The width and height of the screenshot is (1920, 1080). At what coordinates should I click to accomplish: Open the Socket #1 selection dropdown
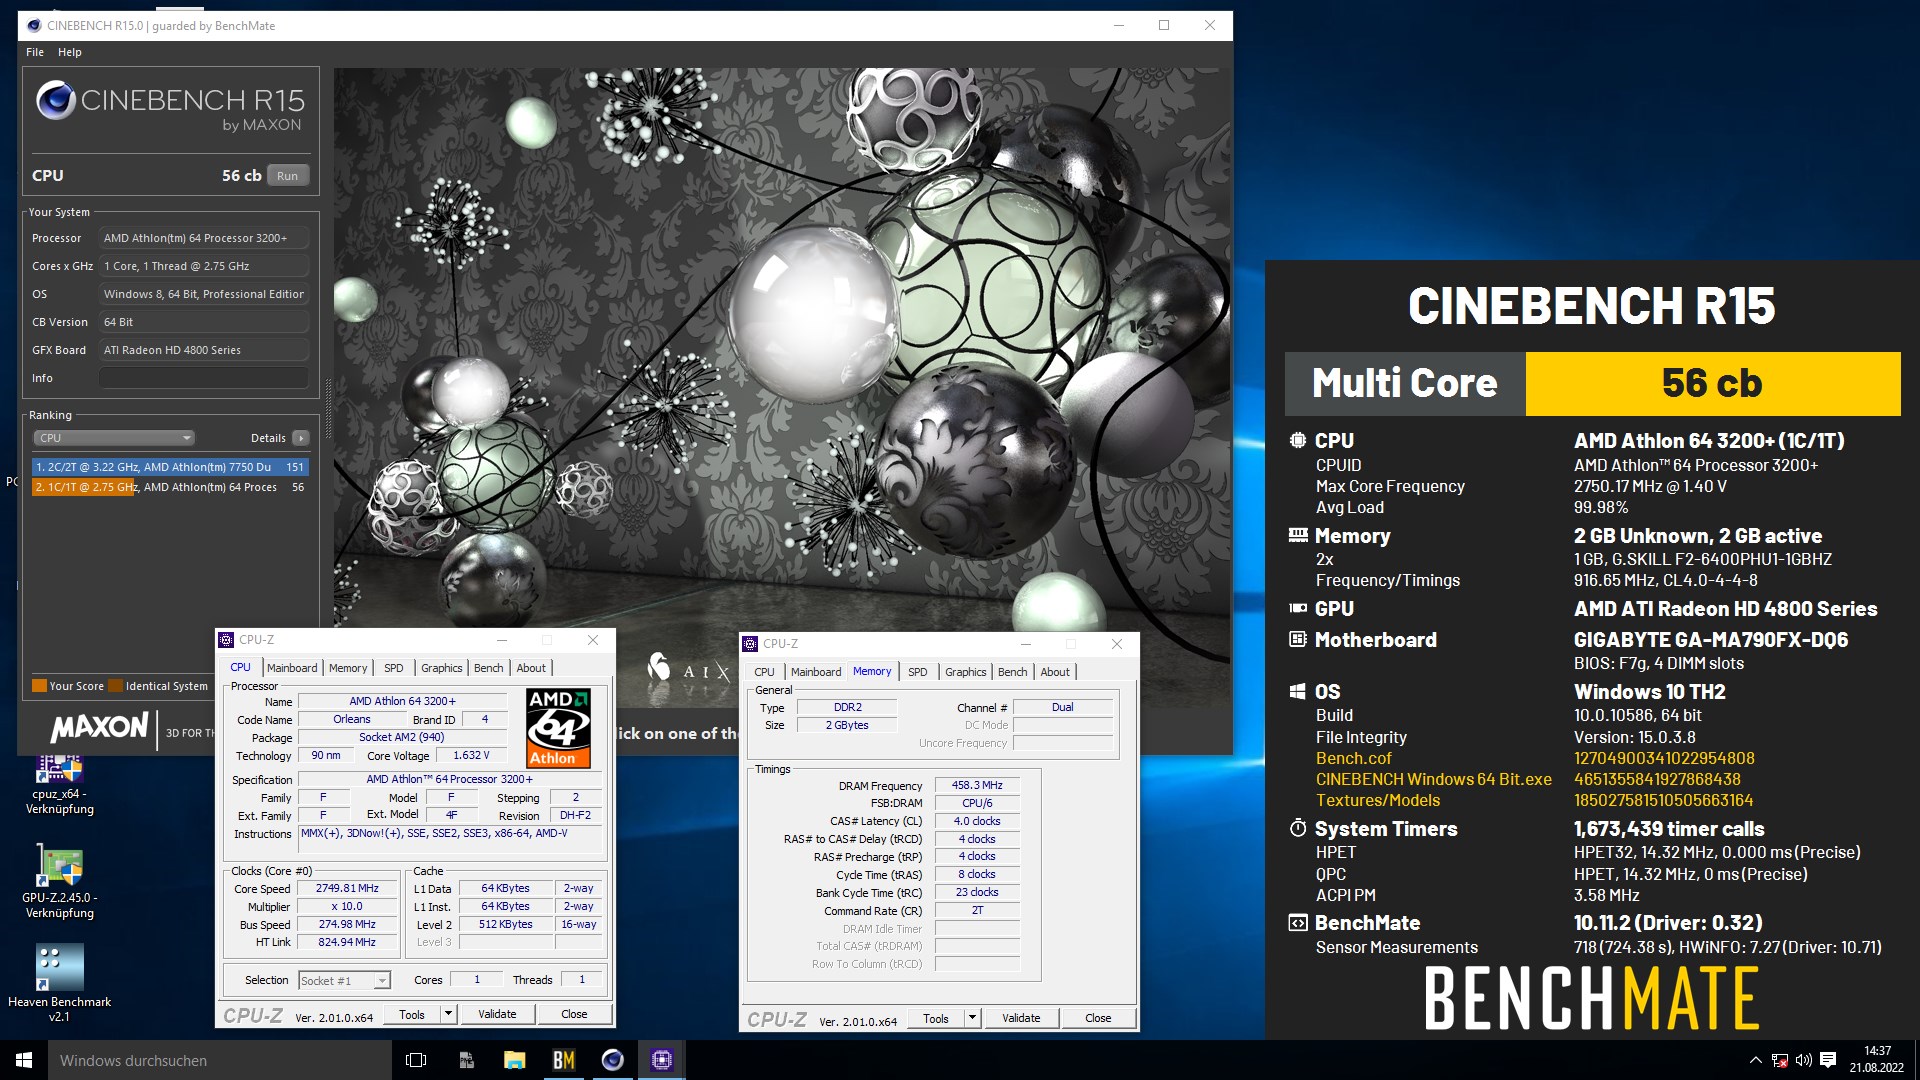pyautogui.click(x=344, y=981)
